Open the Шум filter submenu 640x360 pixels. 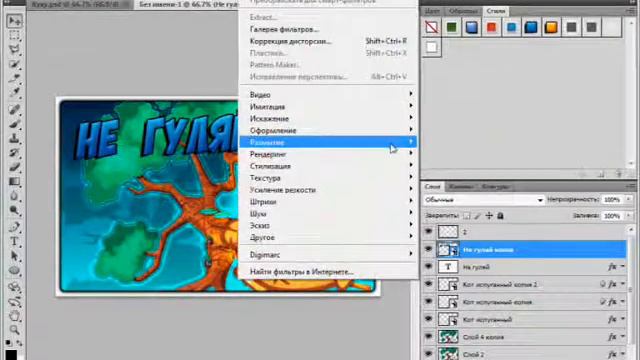328,213
